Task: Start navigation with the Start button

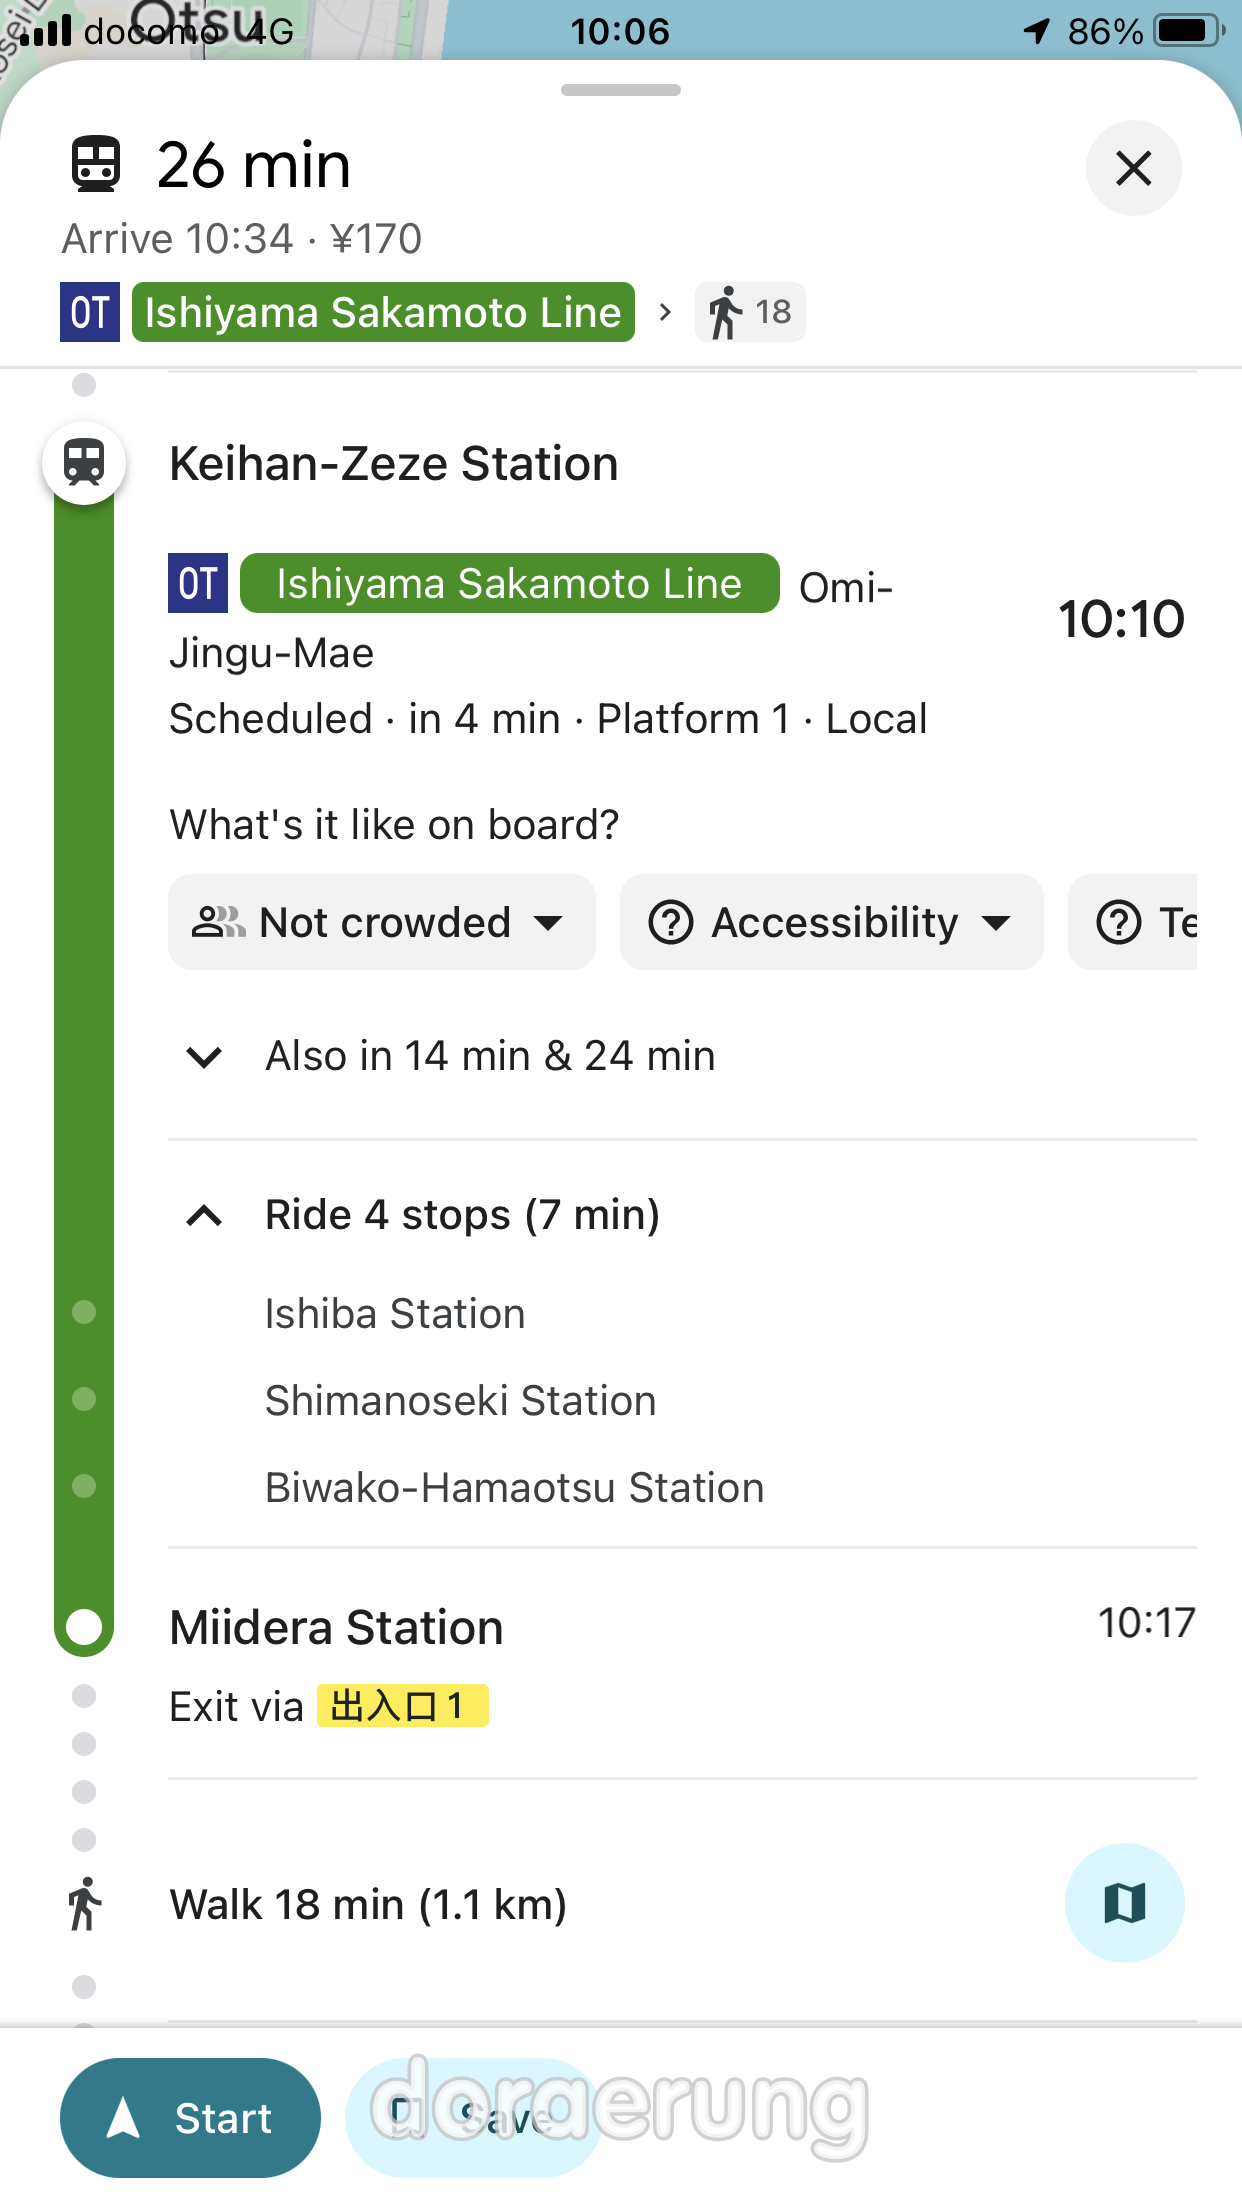Action: (x=190, y=2117)
